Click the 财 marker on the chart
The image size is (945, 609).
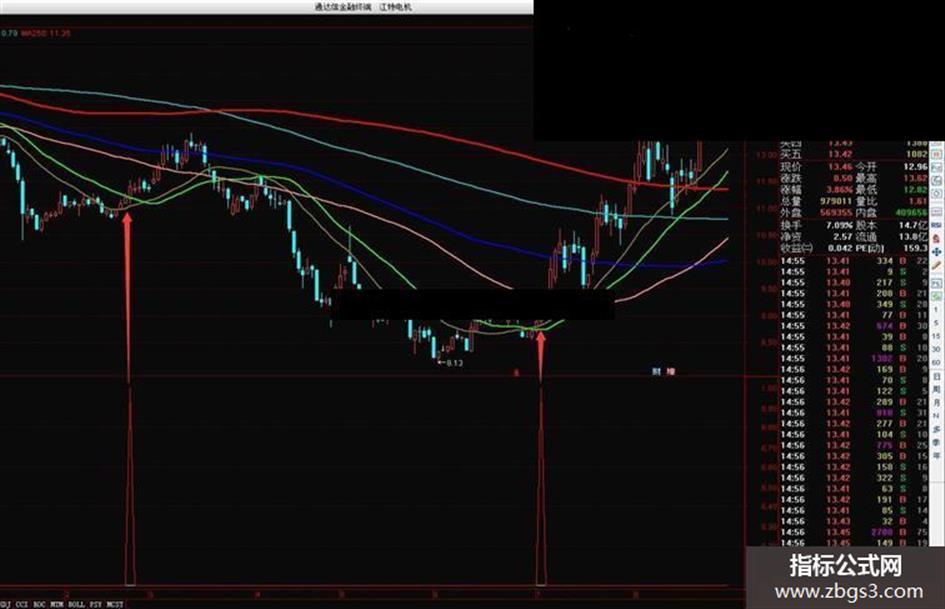(656, 371)
